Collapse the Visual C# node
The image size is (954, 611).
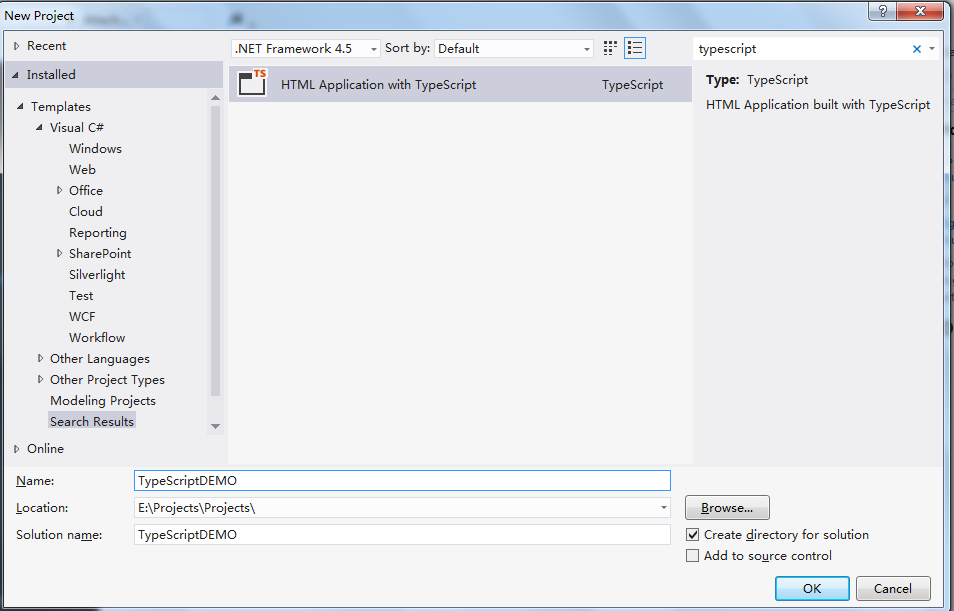click(x=39, y=127)
